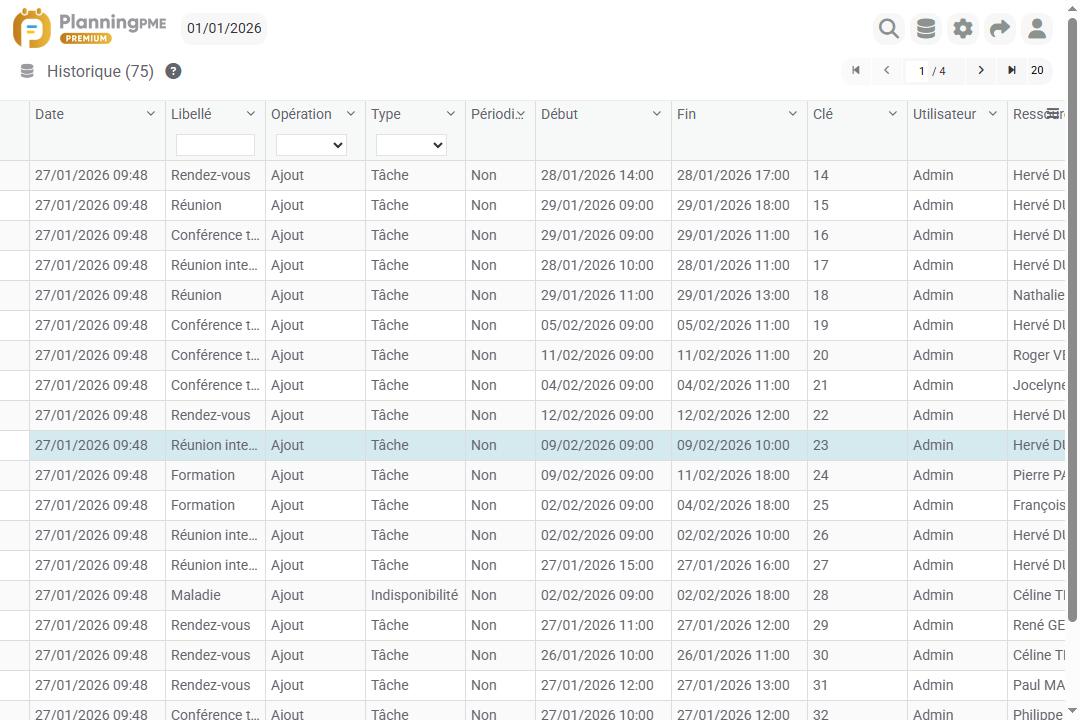
Task: Open the 01/01/2026 date picker
Action: click(224, 28)
